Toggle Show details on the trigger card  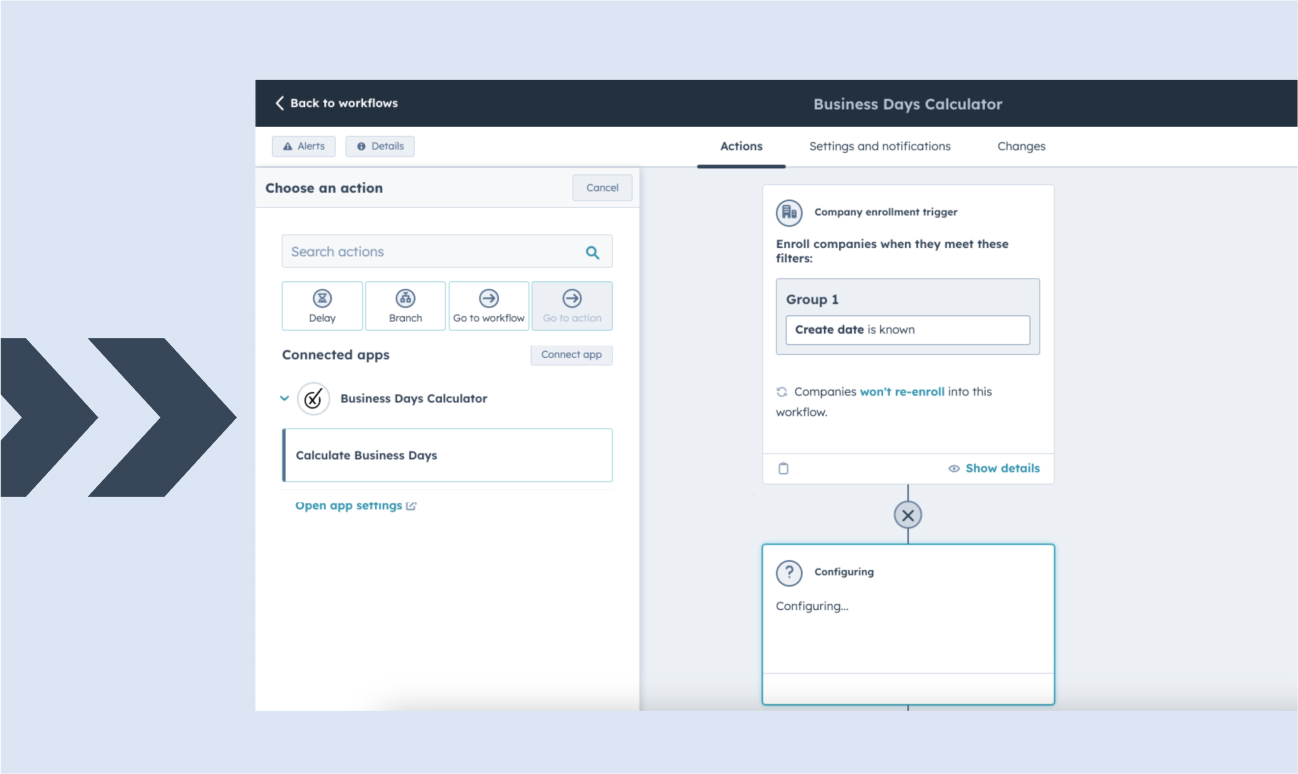coord(994,468)
